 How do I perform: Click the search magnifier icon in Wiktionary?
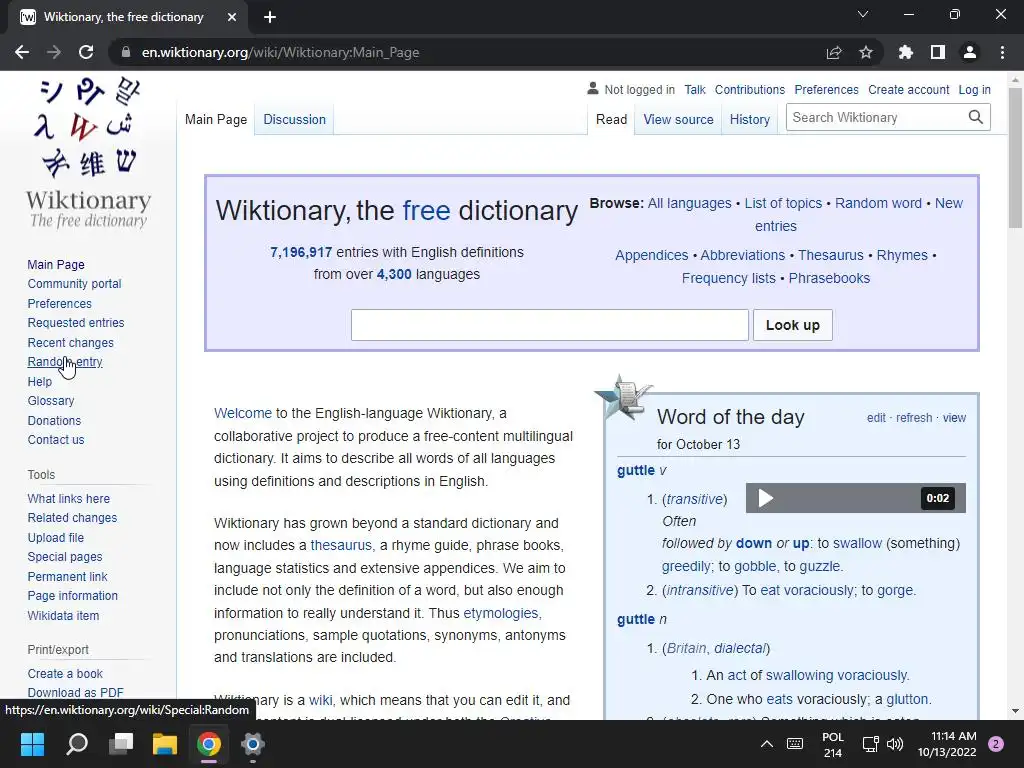[x=976, y=117]
